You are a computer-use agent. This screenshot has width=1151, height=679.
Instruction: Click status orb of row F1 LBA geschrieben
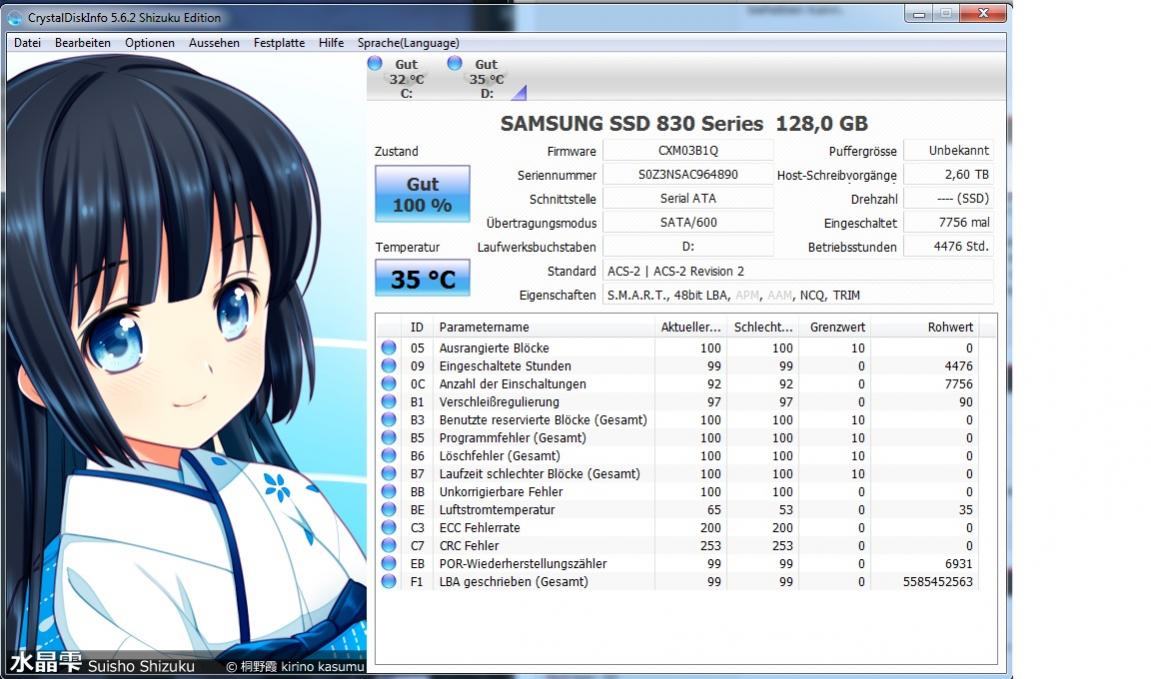coord(389,581)
